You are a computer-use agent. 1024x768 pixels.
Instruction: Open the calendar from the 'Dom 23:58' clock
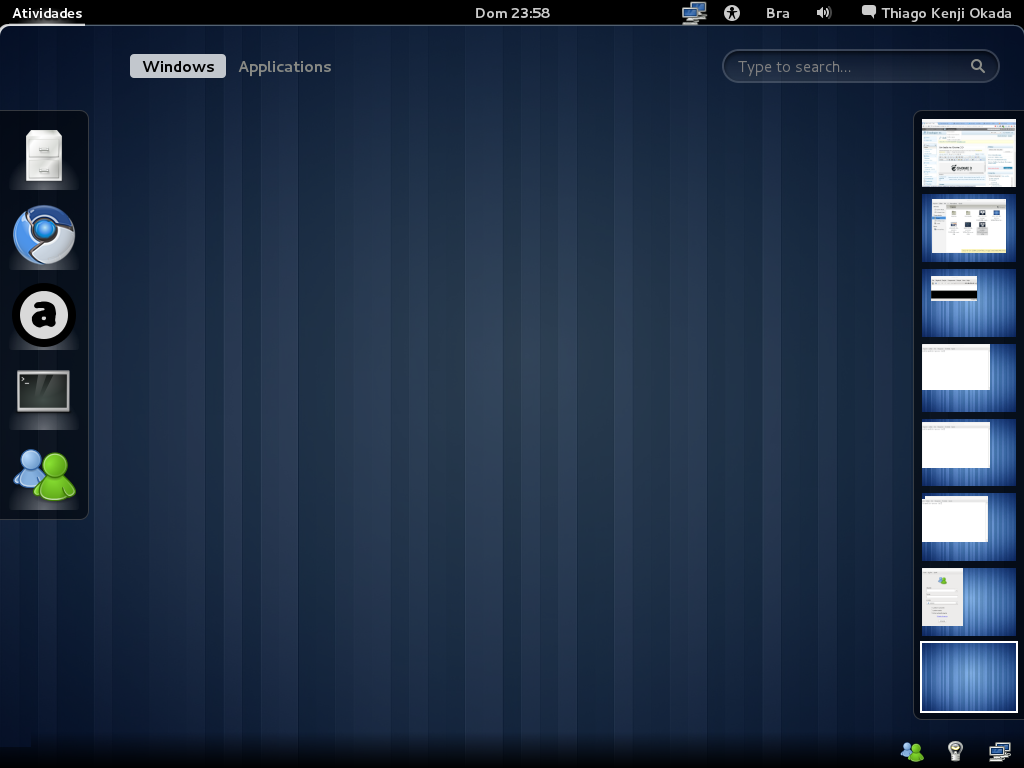point(513,13)
